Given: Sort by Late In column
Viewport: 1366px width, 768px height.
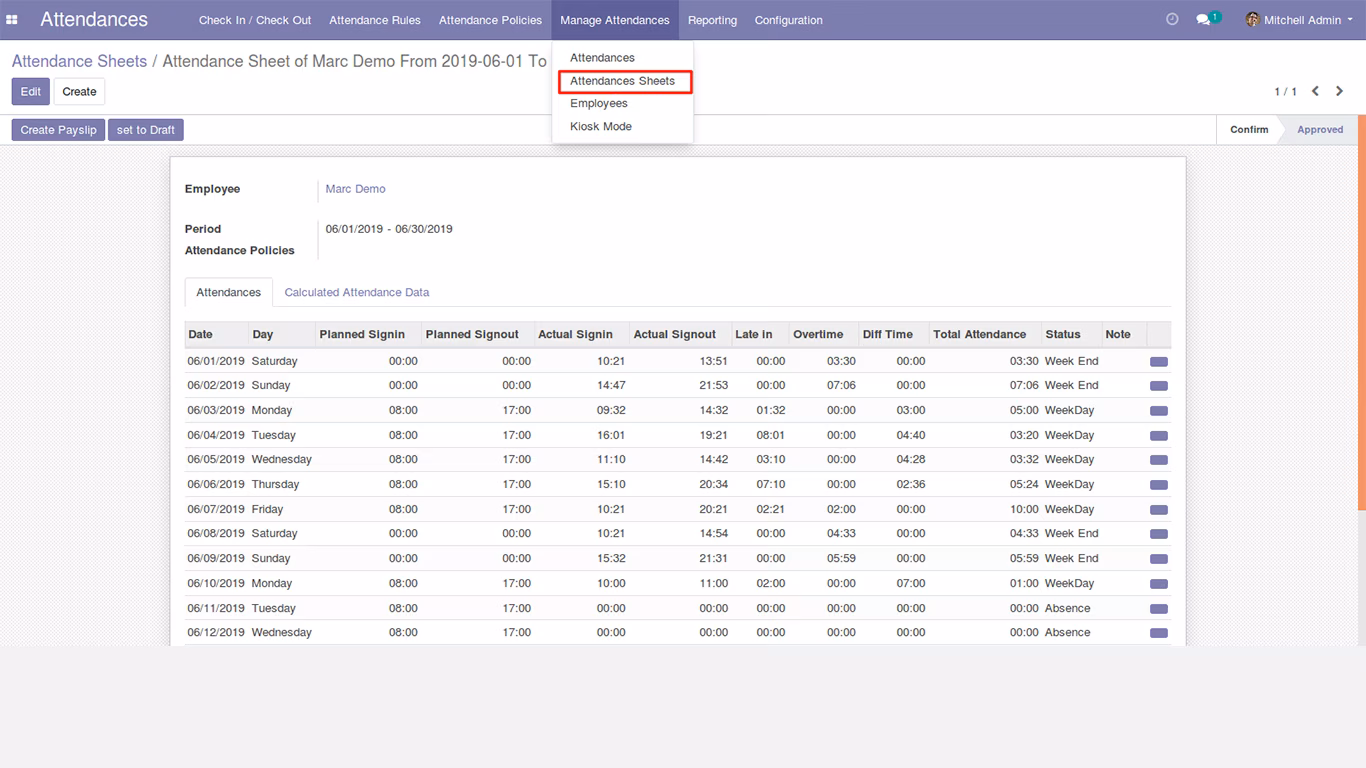Looking at the screenshot, I should click(x=761, y=335).
